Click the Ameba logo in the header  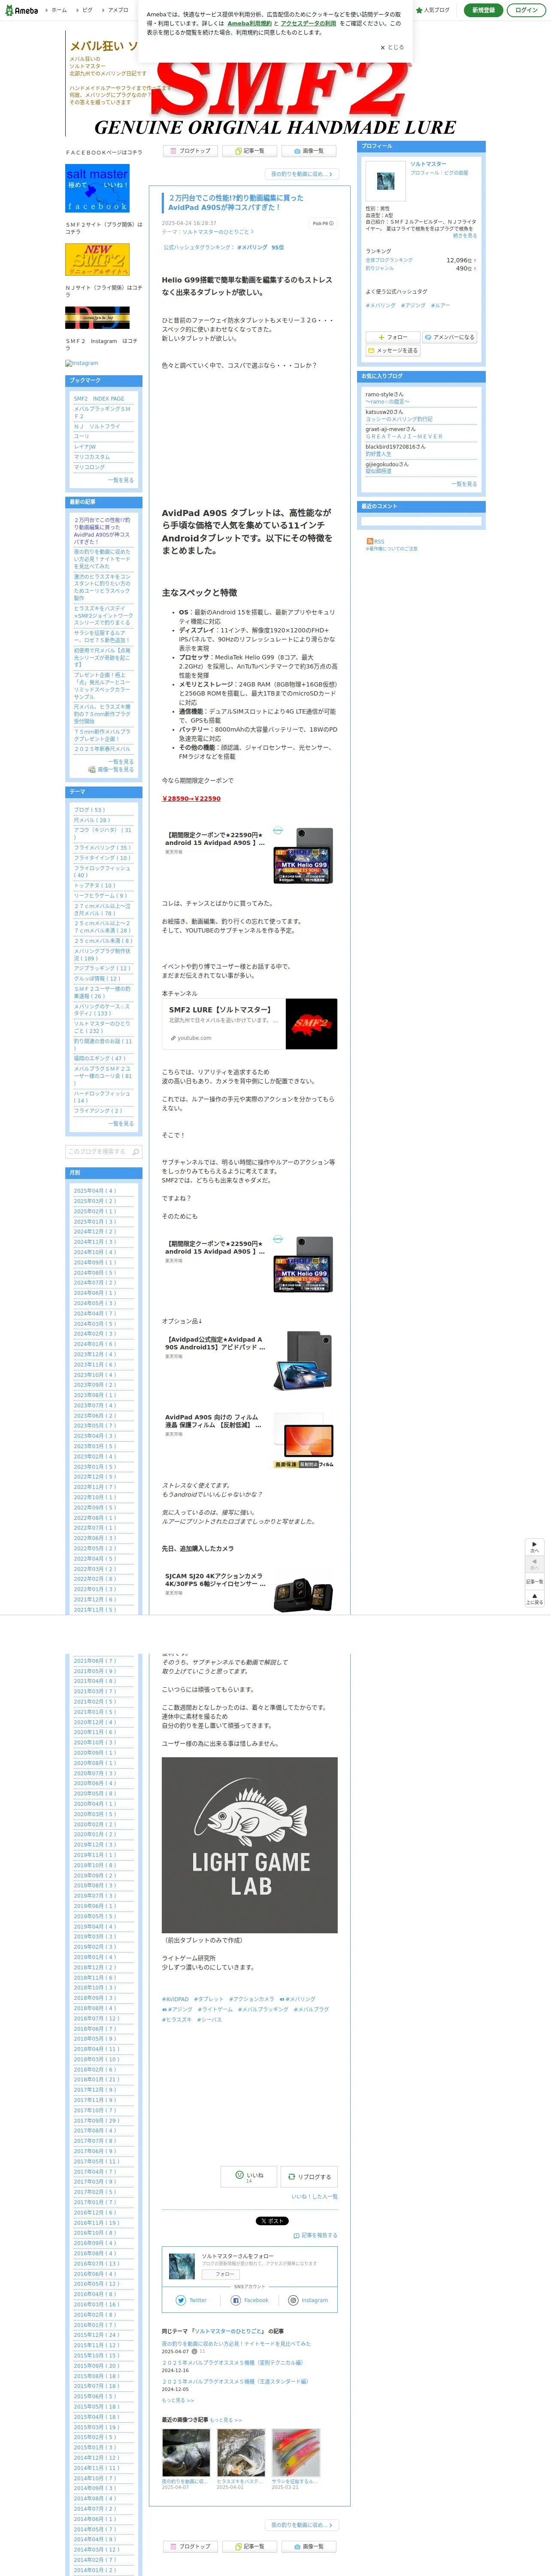21,10
